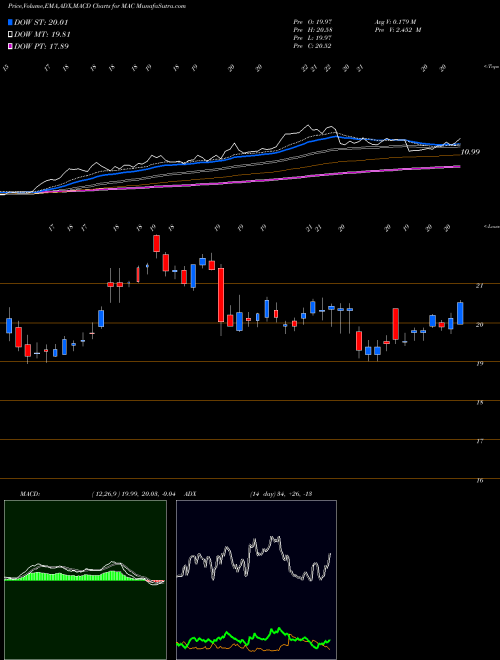Select the 'Pre H: 20.58' value

(x=312, y=30)
